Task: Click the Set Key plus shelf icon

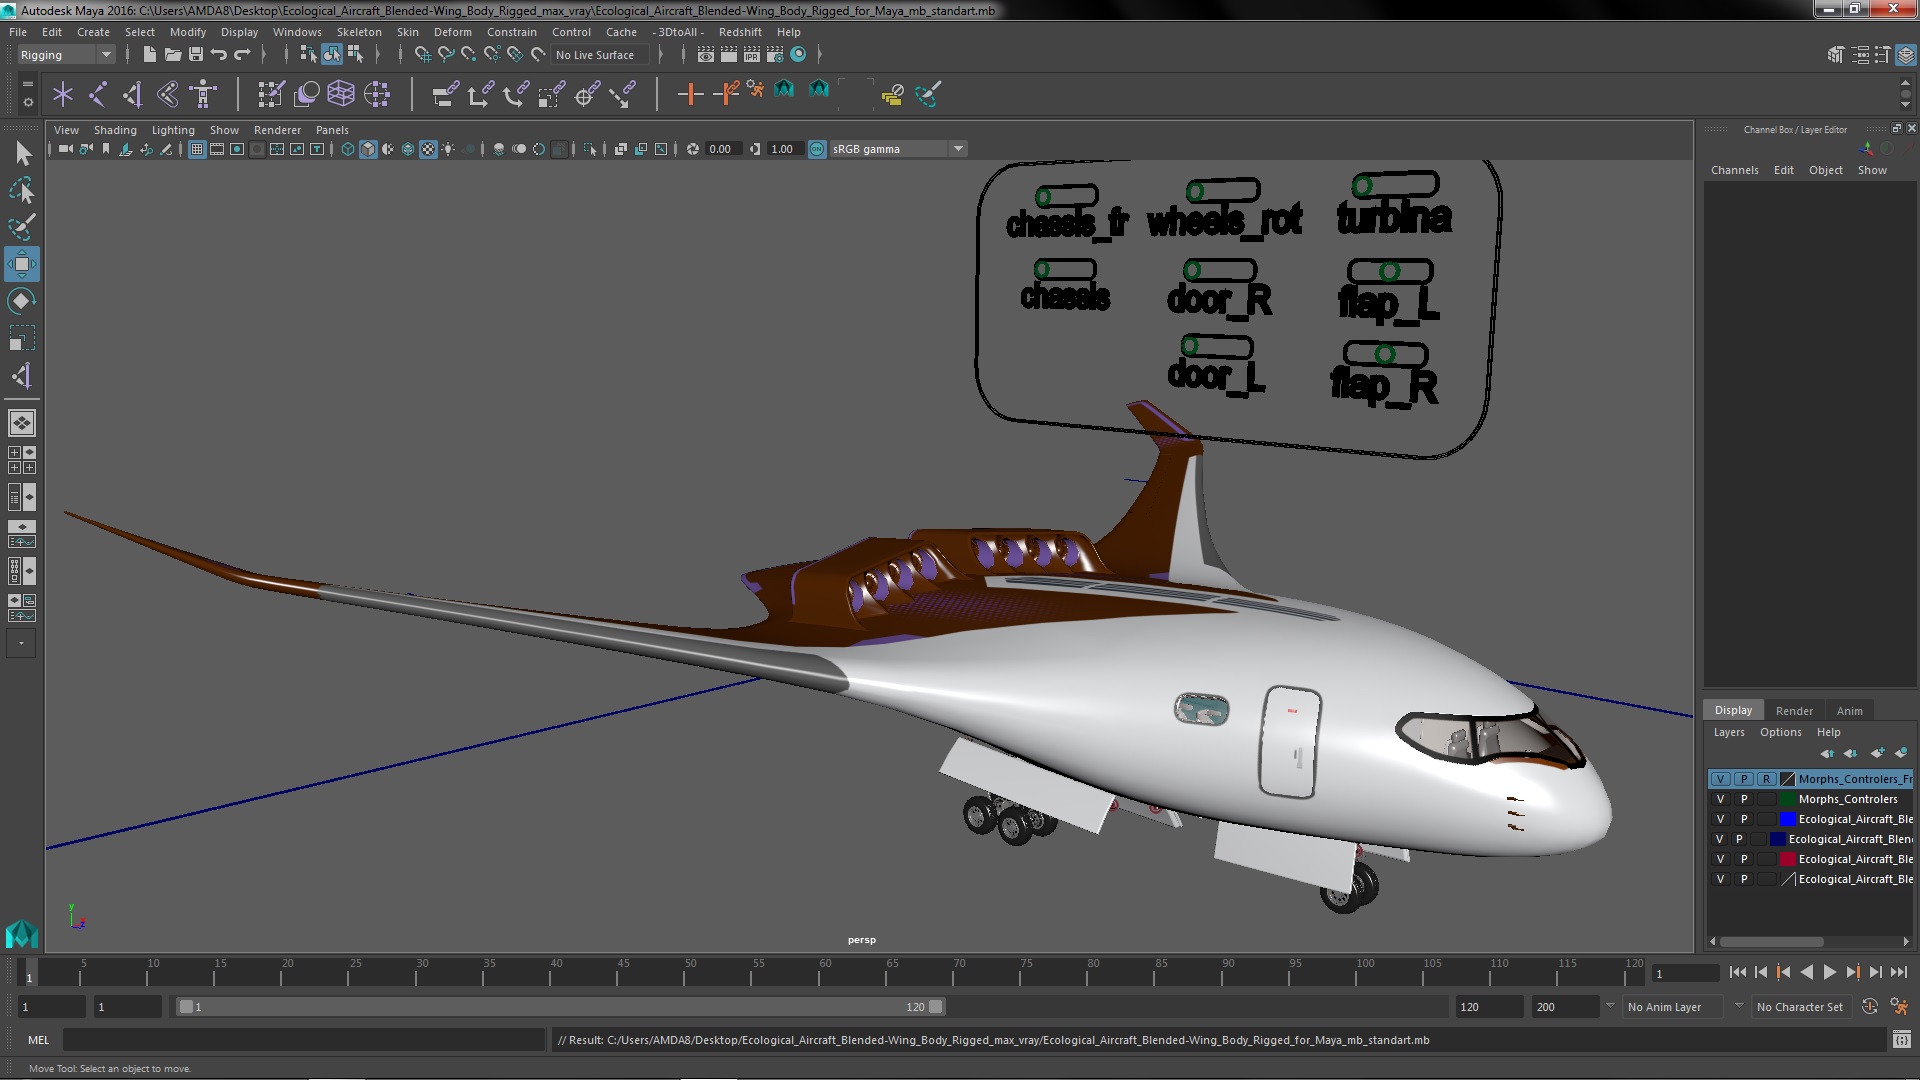Action: [x=689, y=95]
